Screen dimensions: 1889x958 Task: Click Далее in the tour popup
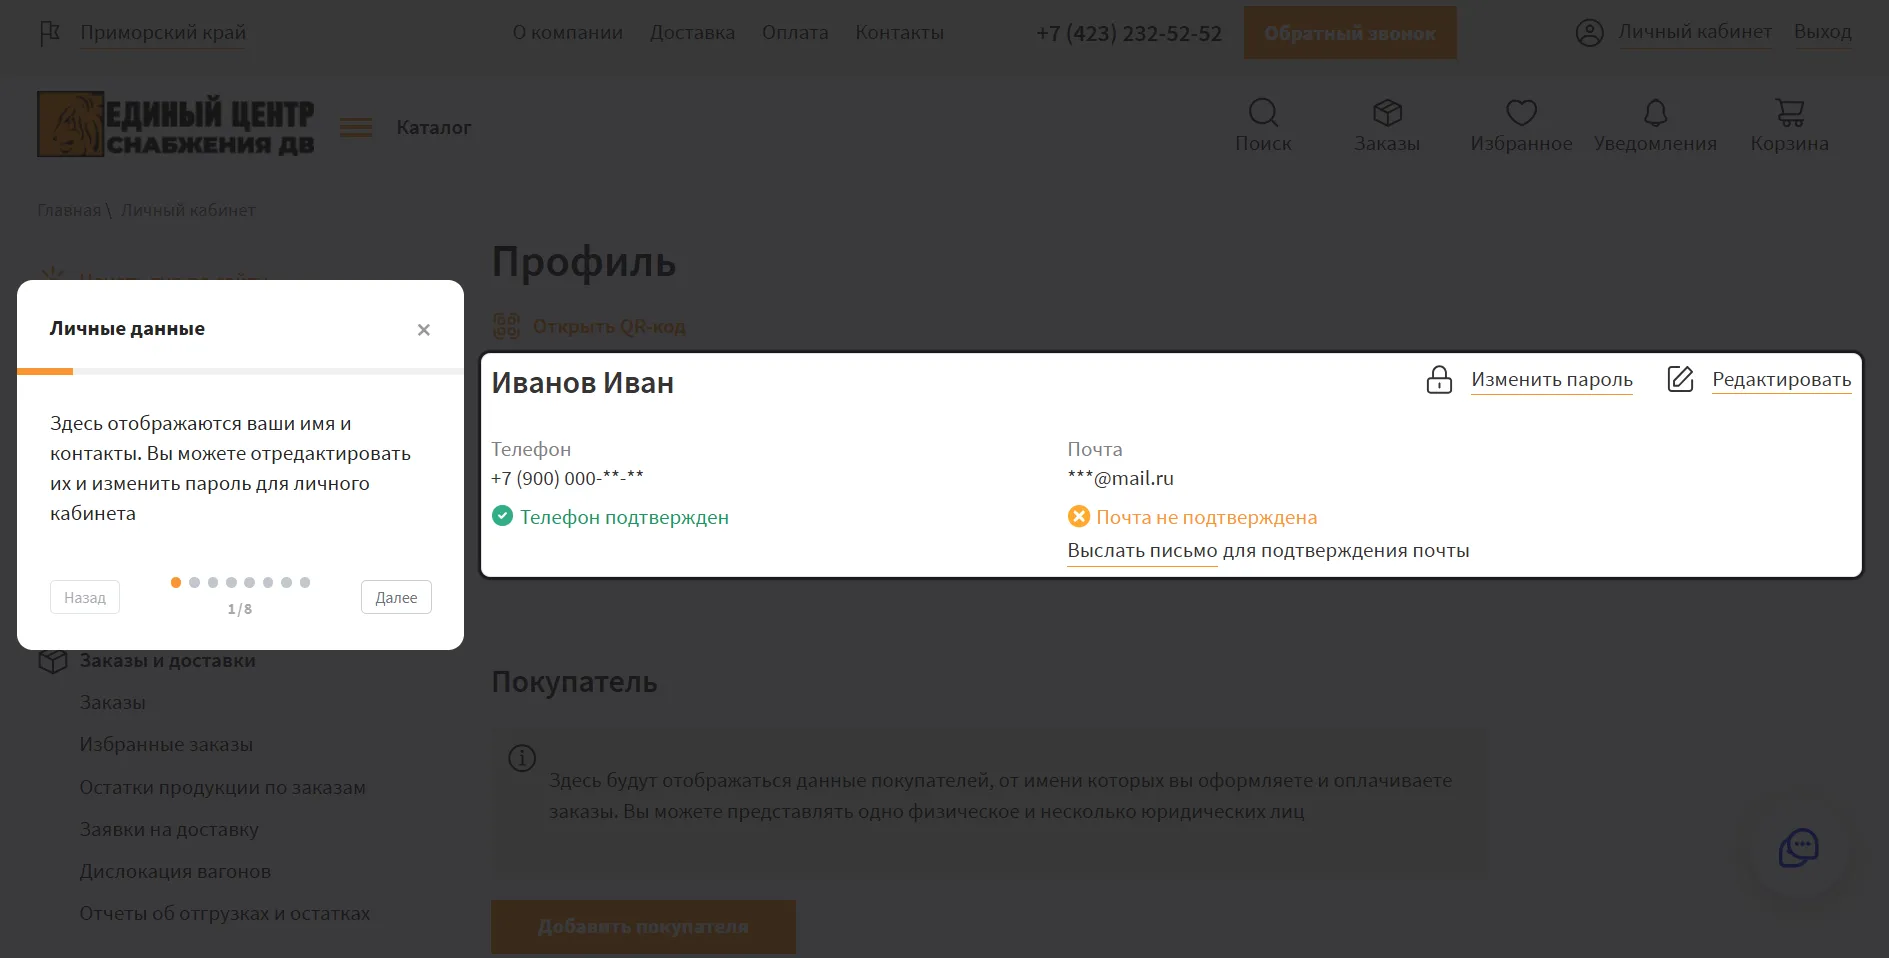[396, 598]
